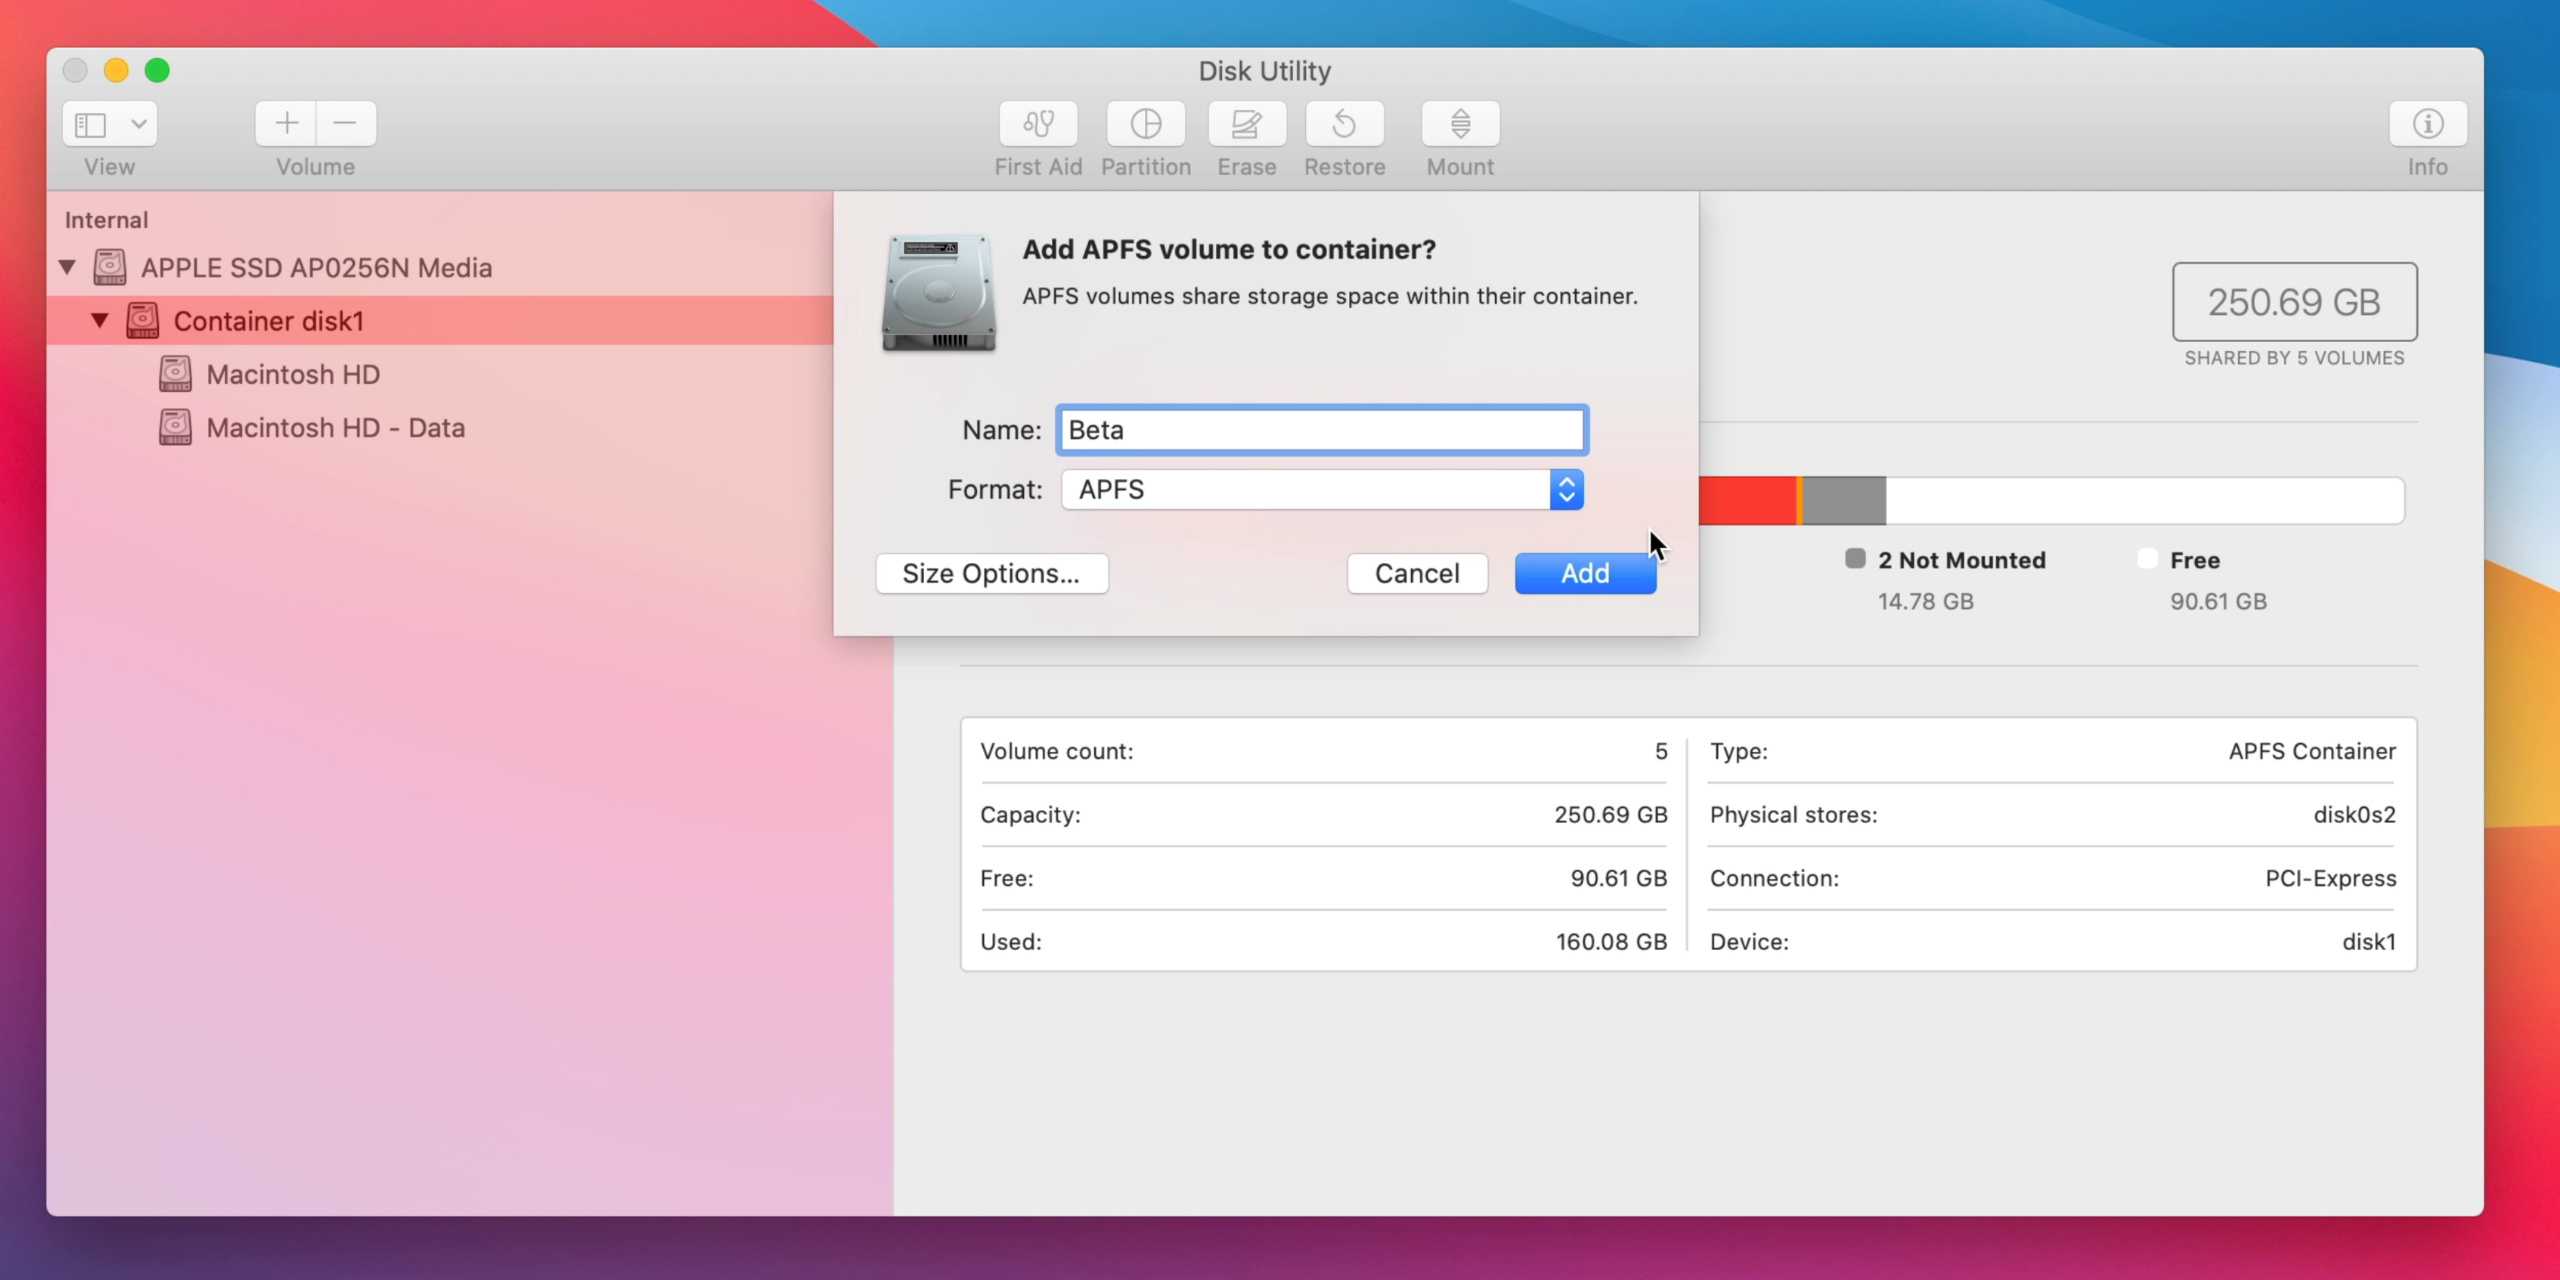This screenshot has height=1280, width=2560.
Task: Open the Info inspector icon
Action: click(2427, 124)
